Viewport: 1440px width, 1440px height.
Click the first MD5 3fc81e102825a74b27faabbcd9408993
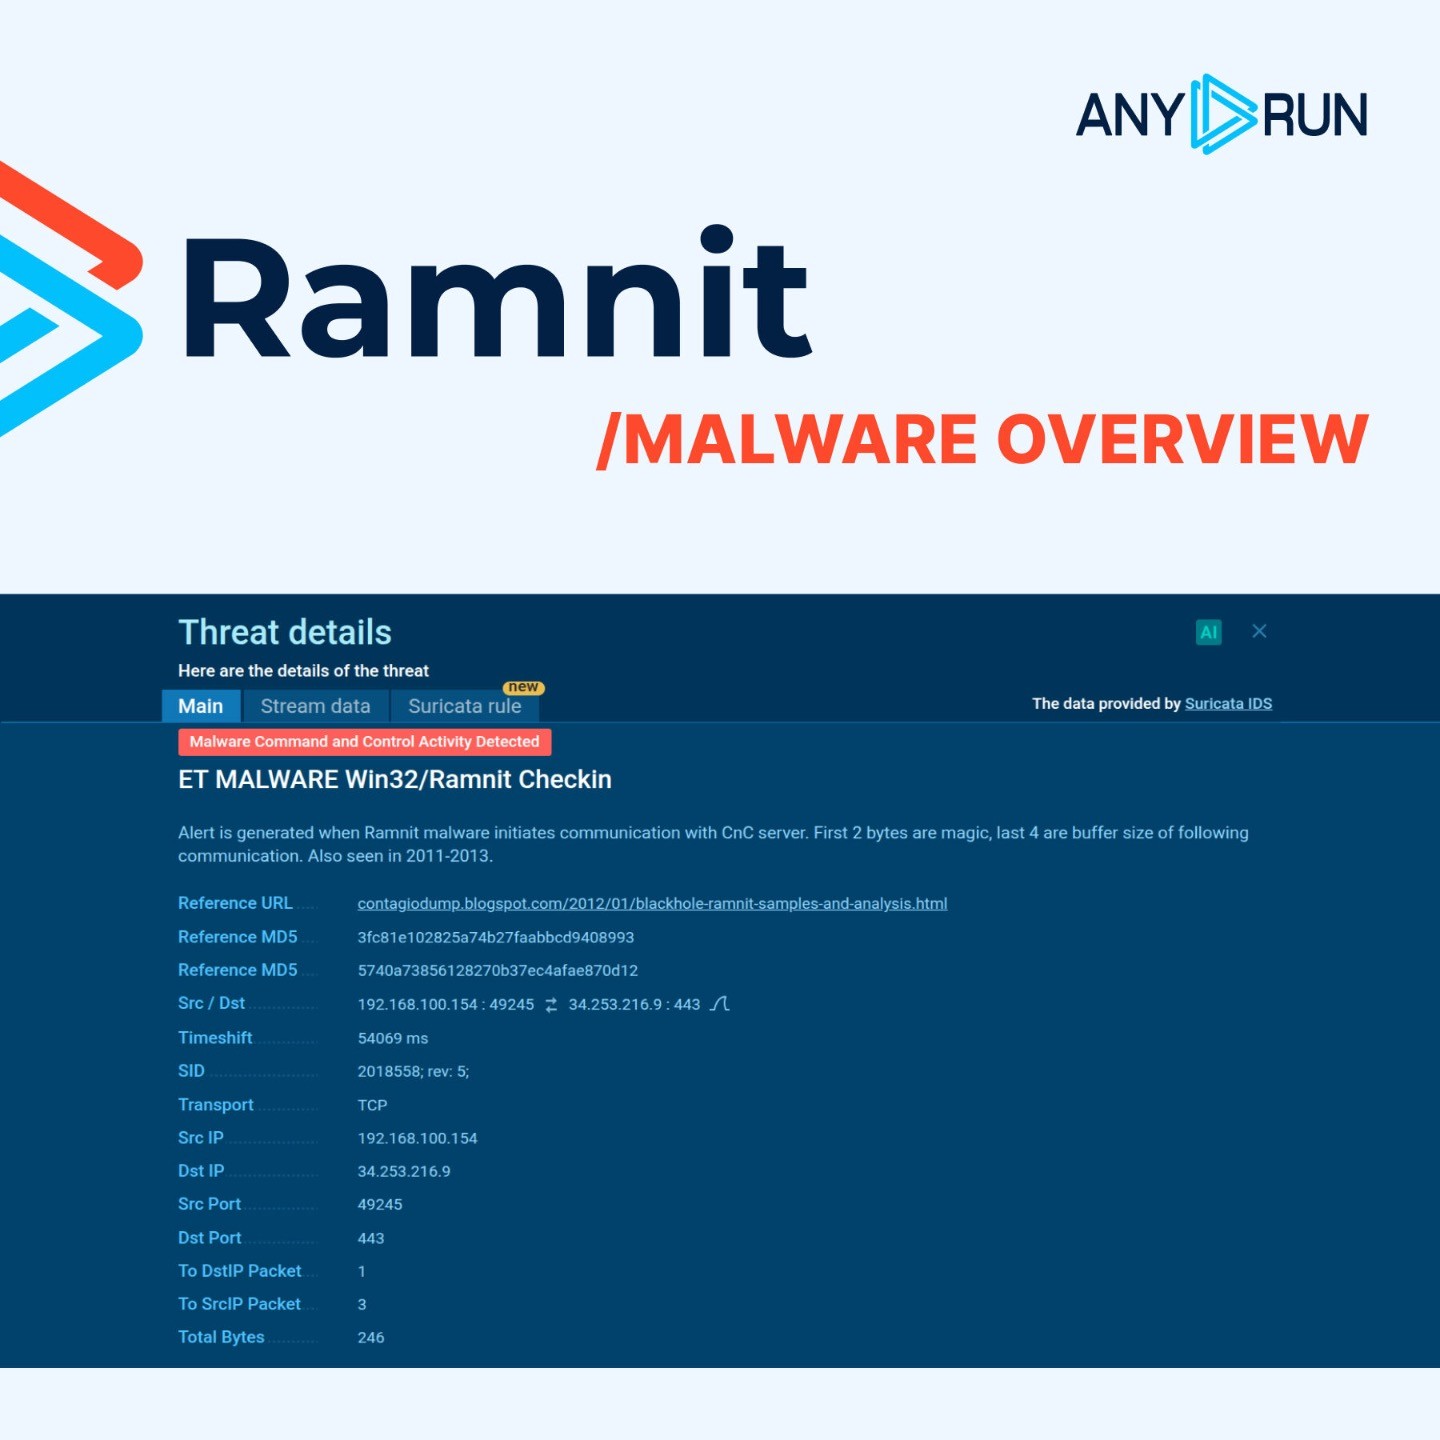pos(496,938)
